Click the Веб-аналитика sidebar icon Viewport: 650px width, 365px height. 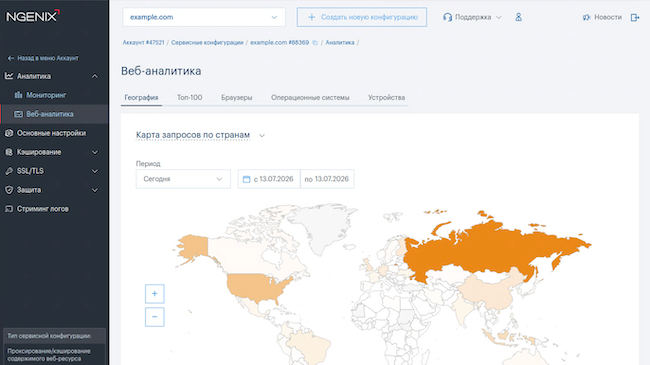point(18,114)
